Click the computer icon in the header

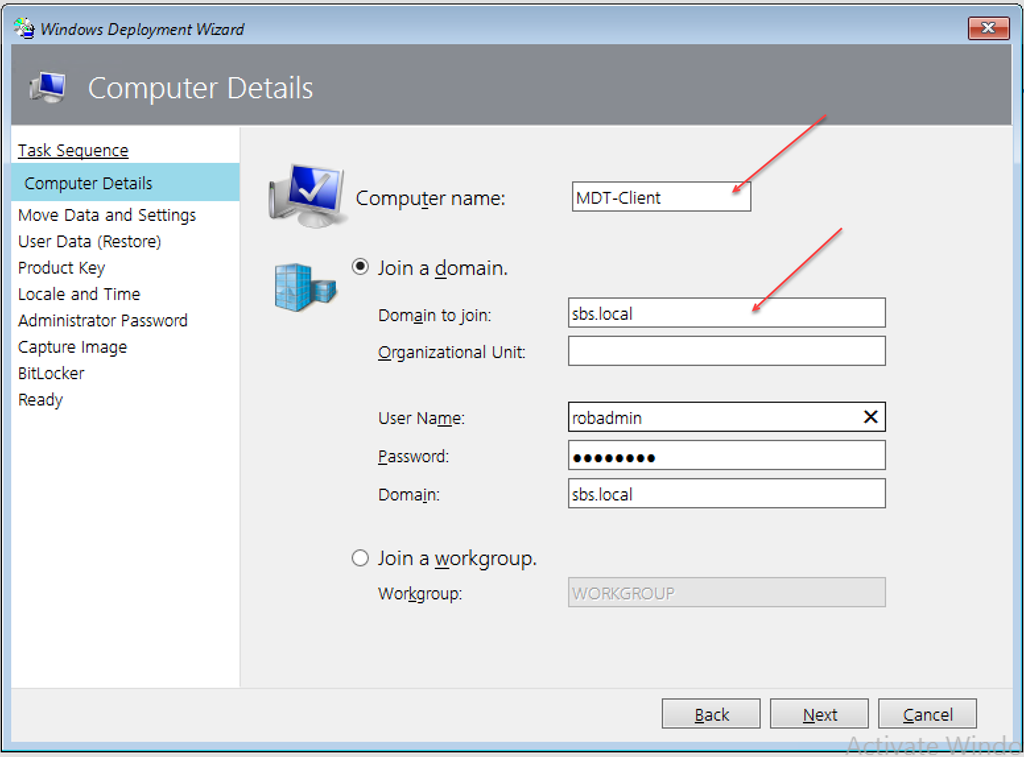point(48,88)
